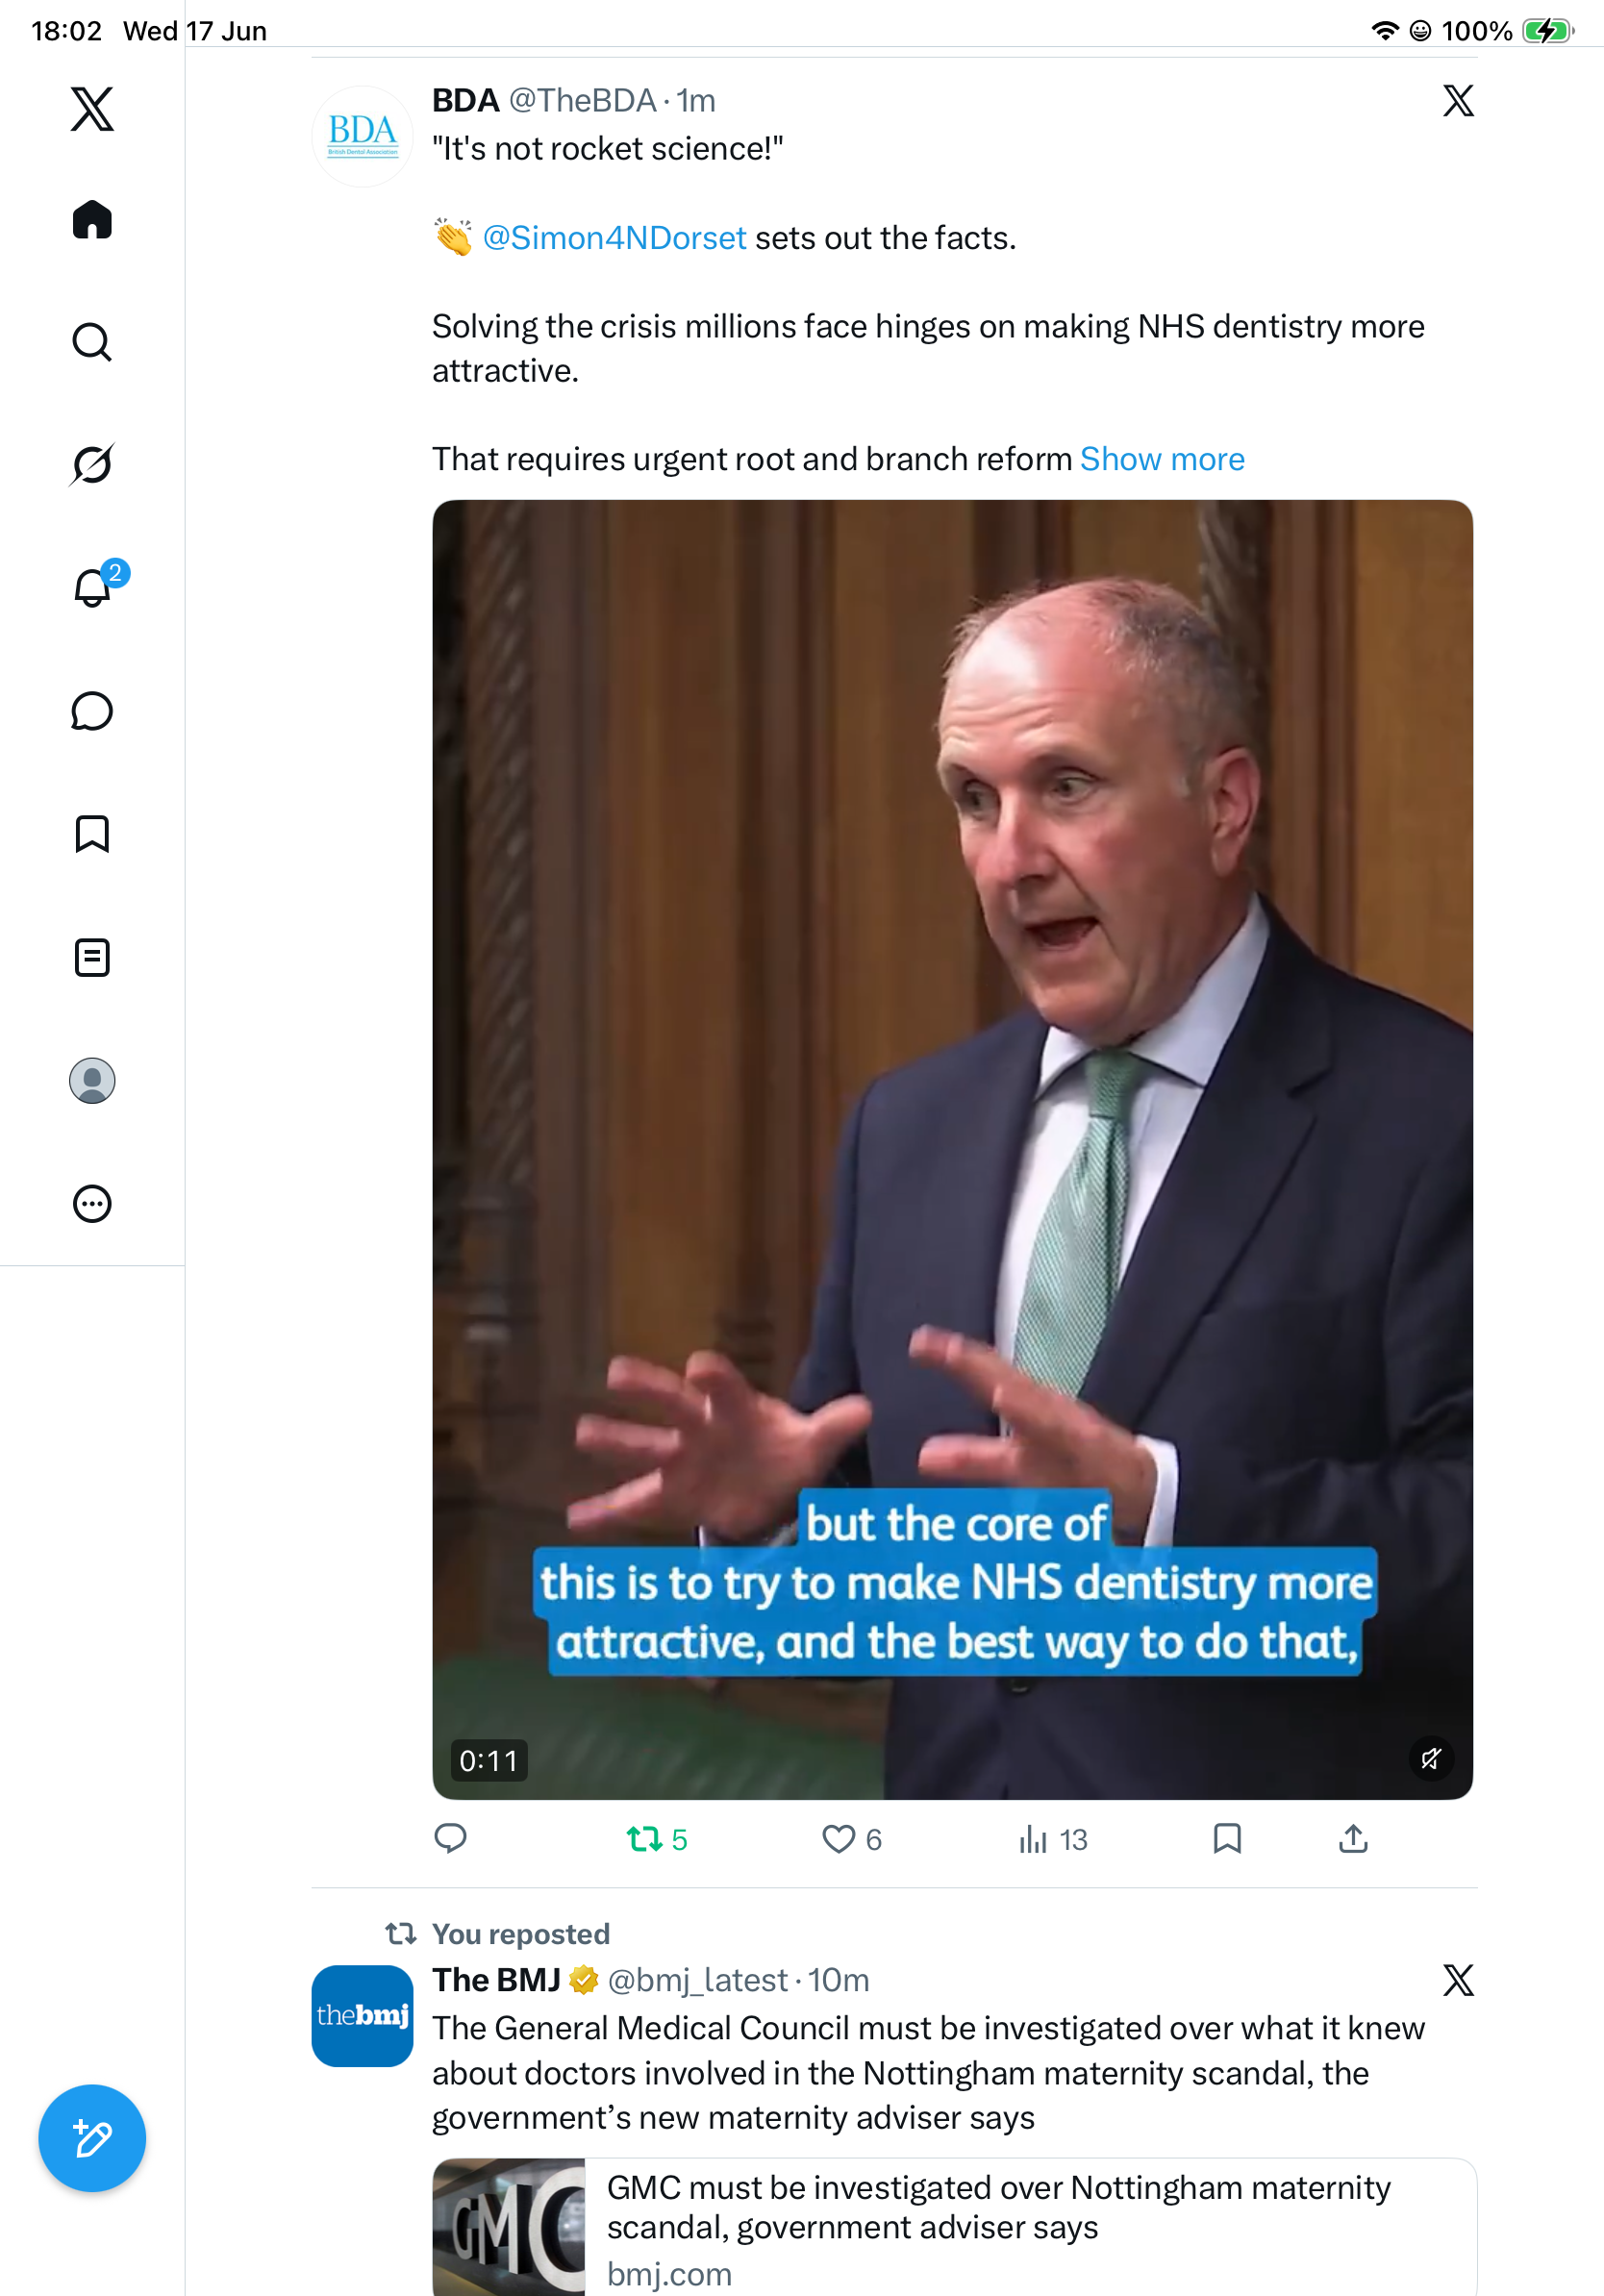Open the GMC bmj.com article card
Image resolution: width=1604 pixels, height=2296 pixels.
[x=954, y=2227]
